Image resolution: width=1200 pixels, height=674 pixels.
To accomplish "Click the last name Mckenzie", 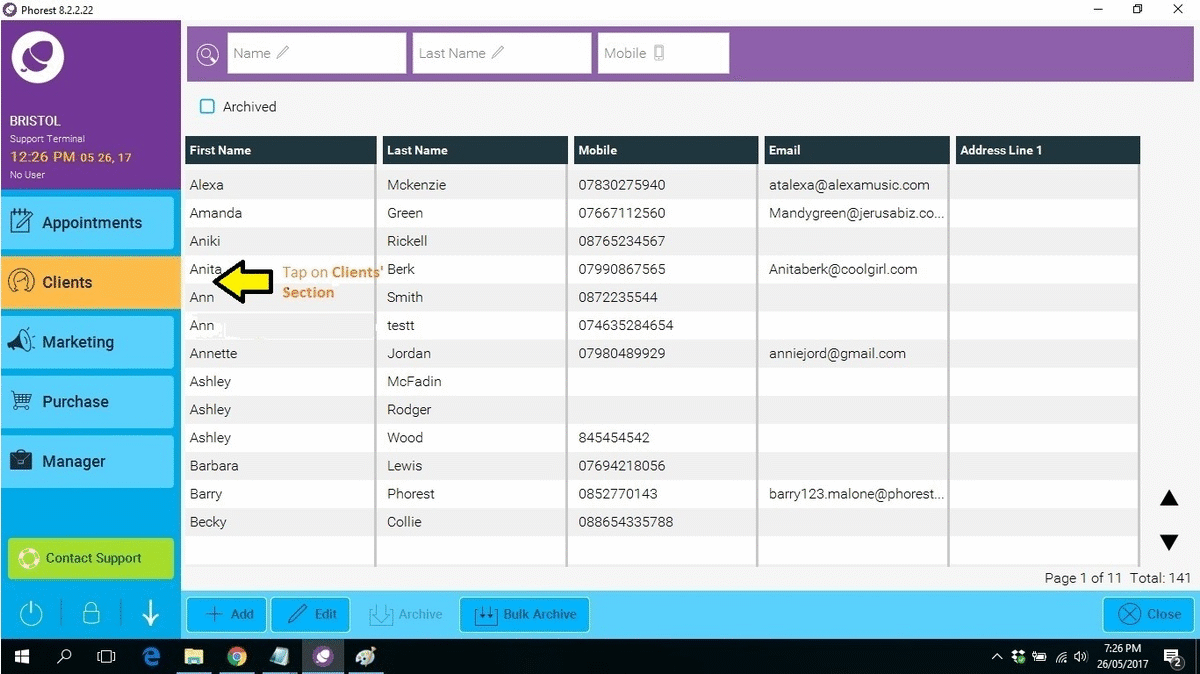I will (x=417, y=185).
